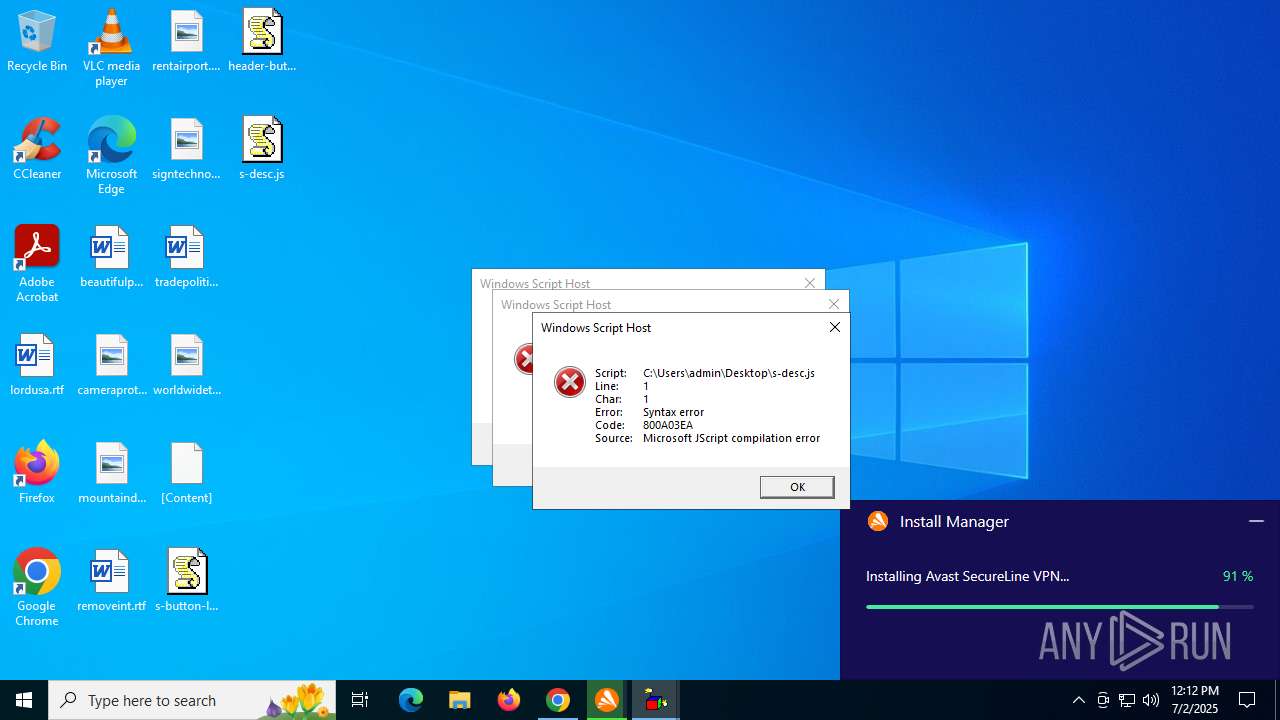The image size is (1280, 720).
Task: Close the rearmost Windows Script Host dialog
Action: coord(810,283)
